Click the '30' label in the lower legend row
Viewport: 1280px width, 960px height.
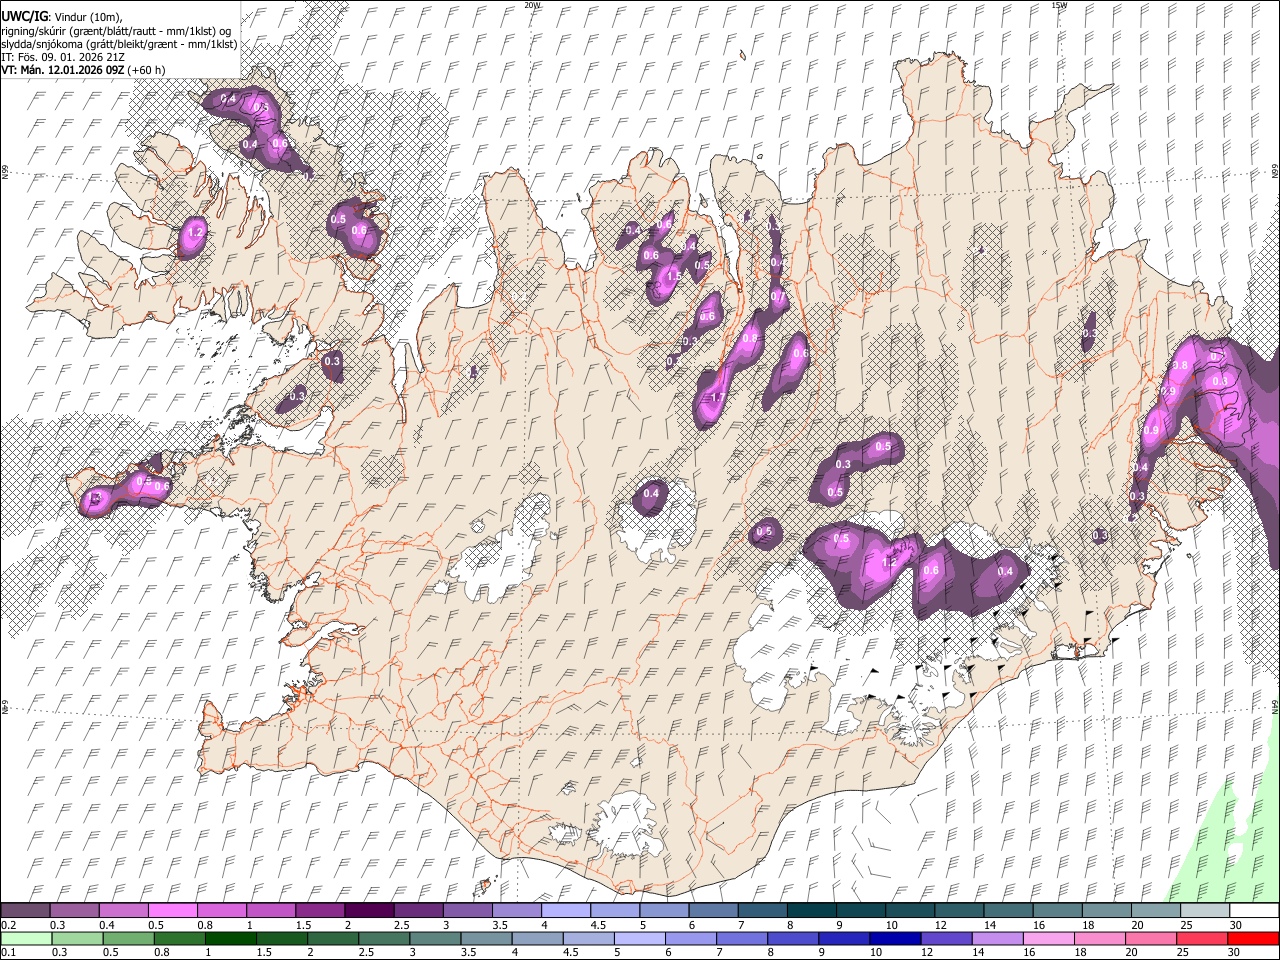(1233, 953)
